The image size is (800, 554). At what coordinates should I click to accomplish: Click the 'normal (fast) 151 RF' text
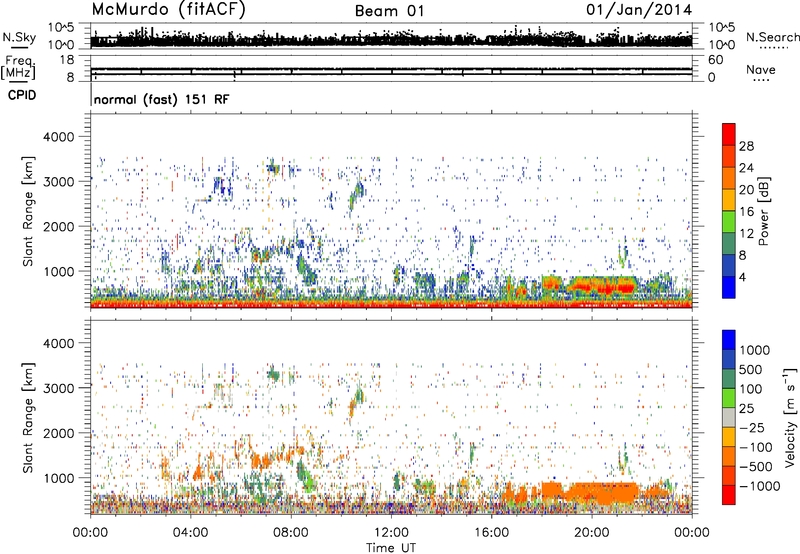(161, 99)
